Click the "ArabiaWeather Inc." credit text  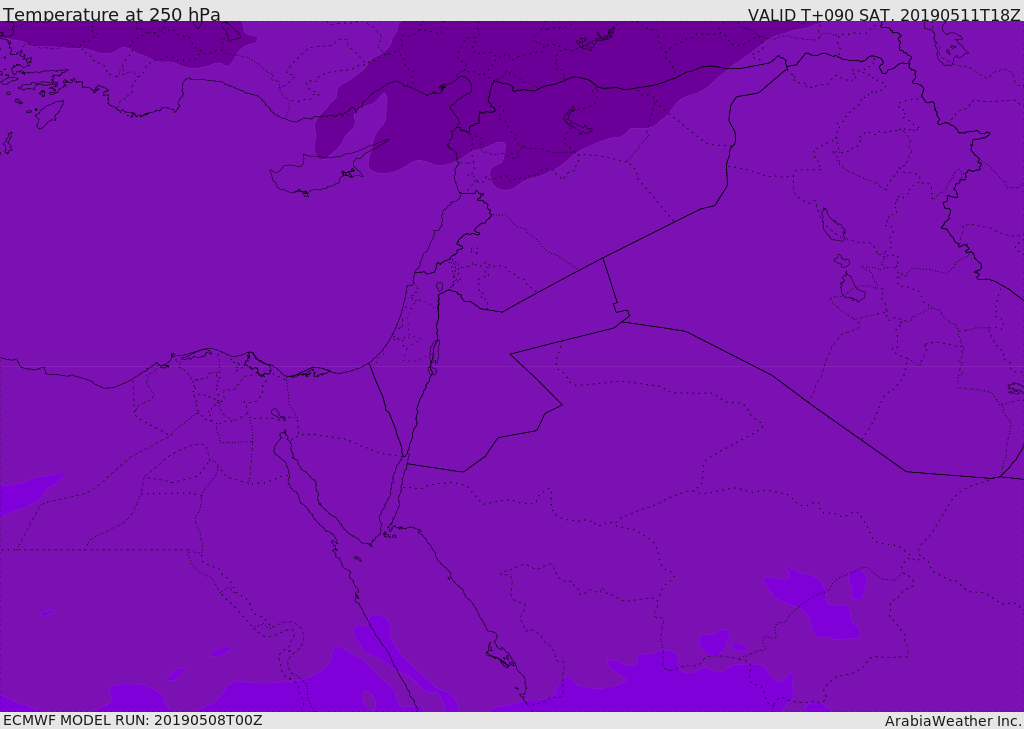(953, 721)
